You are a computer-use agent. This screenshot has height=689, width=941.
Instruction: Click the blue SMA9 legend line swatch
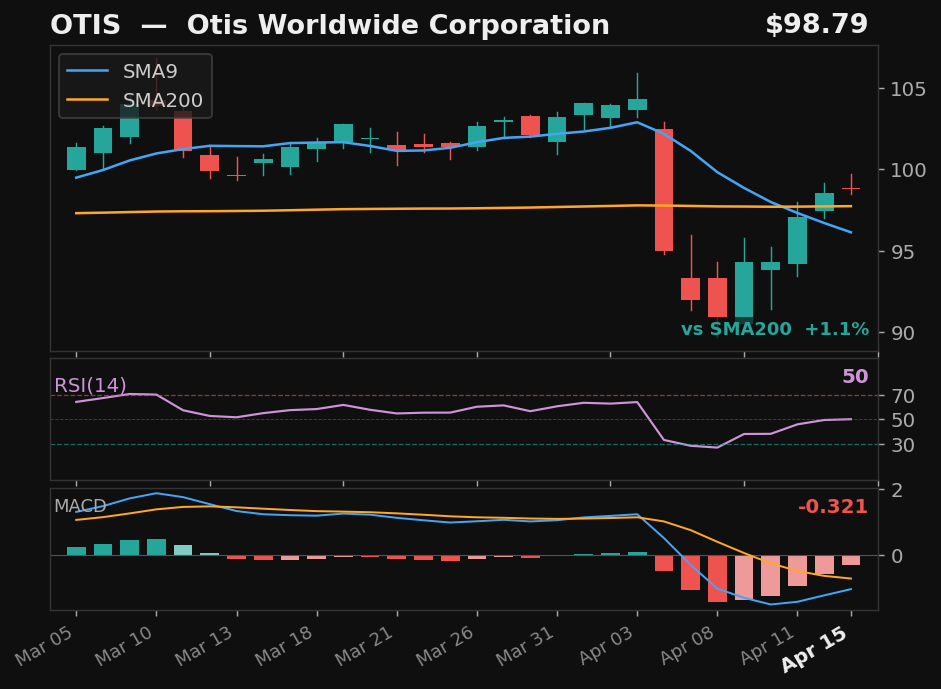(88, 71)
